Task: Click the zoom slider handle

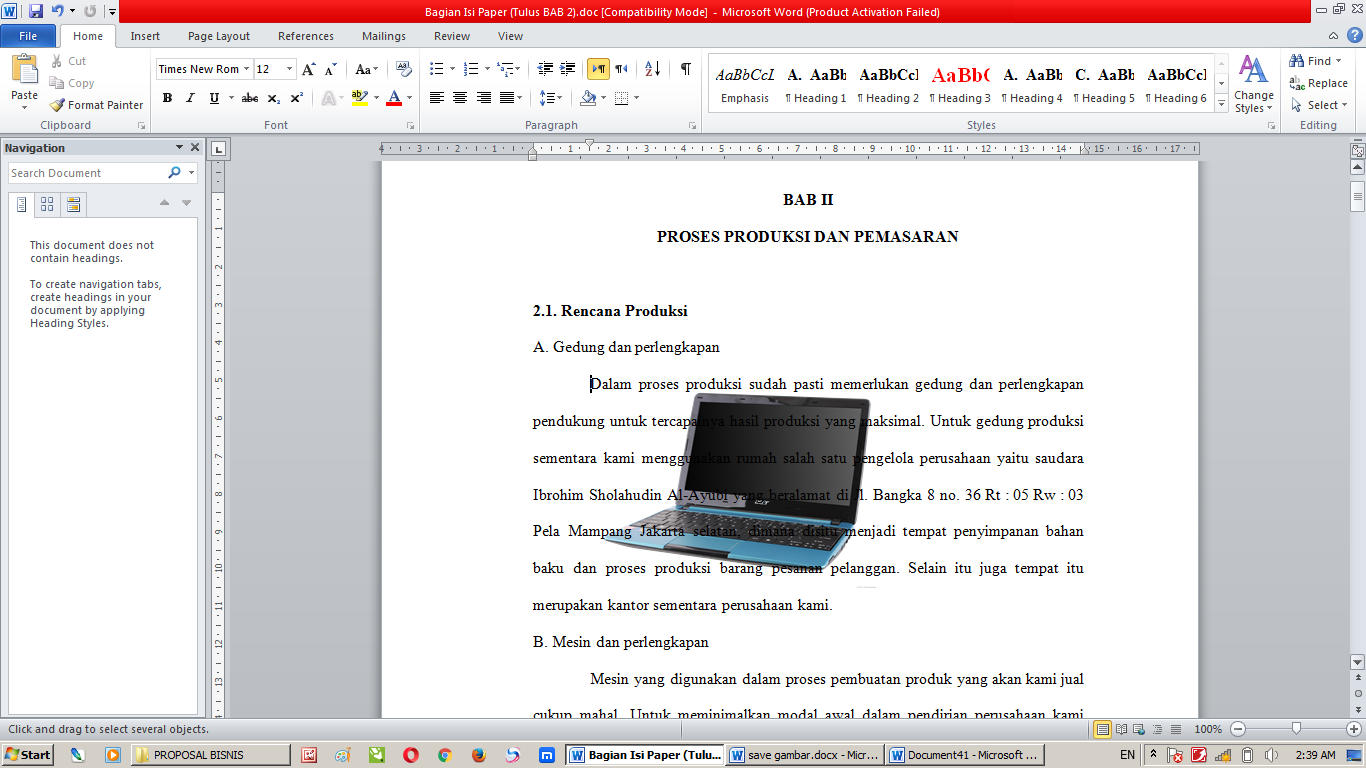Action: [1296, 729]
